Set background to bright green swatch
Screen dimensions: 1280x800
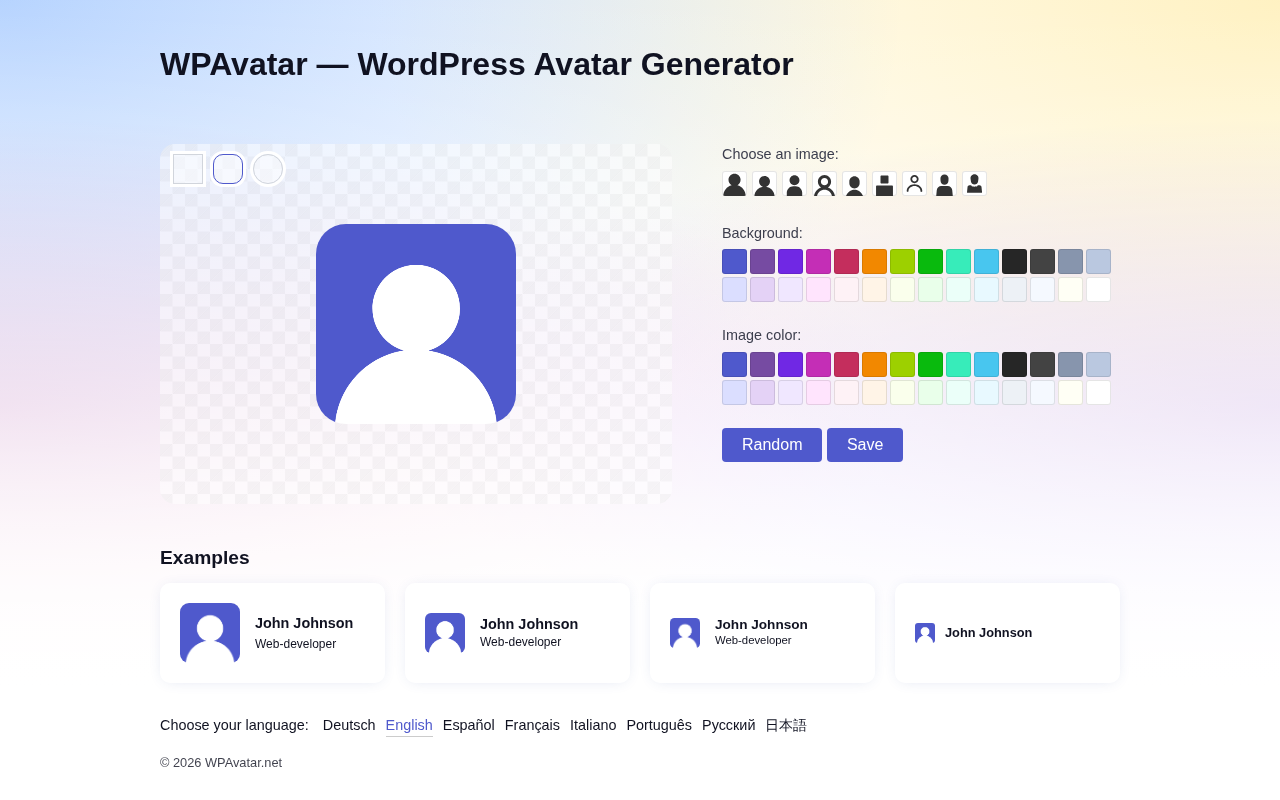coord(930,262)
